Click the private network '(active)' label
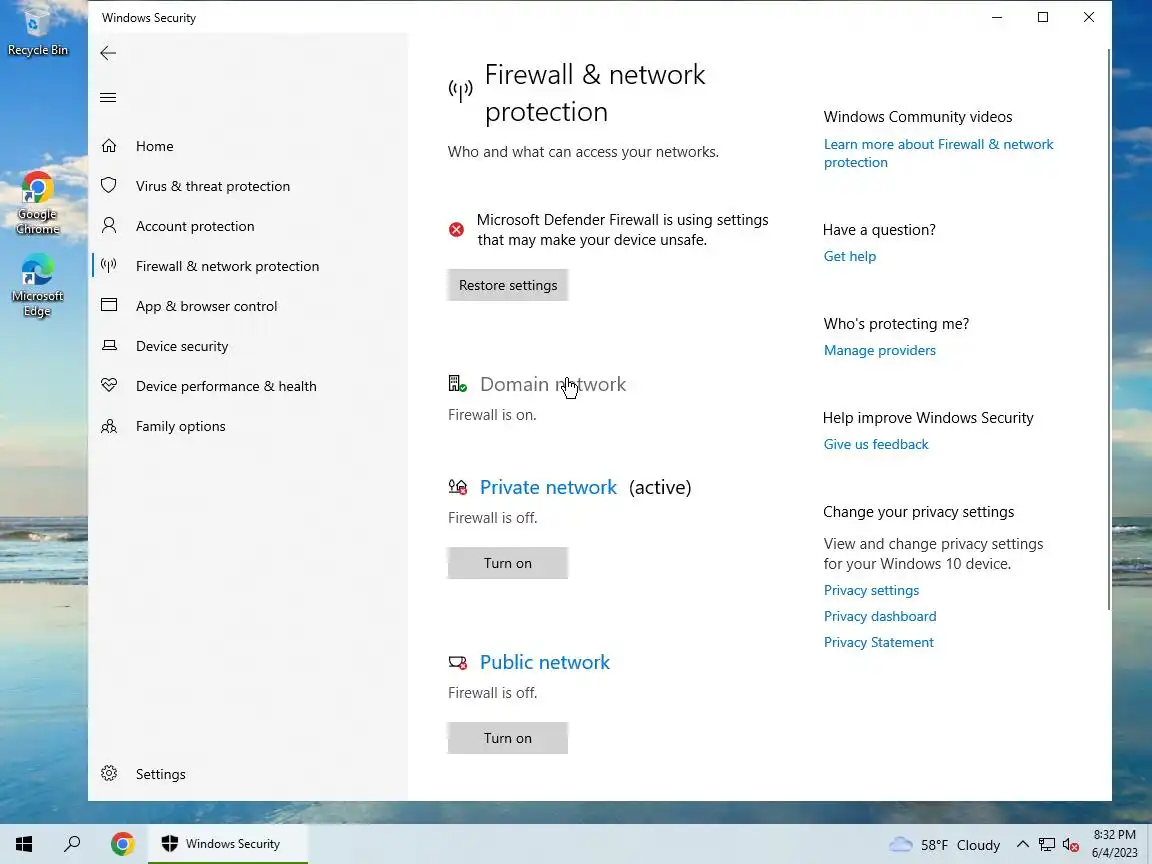The height and width of the screenshot is (864, 1152). point(660,487)
